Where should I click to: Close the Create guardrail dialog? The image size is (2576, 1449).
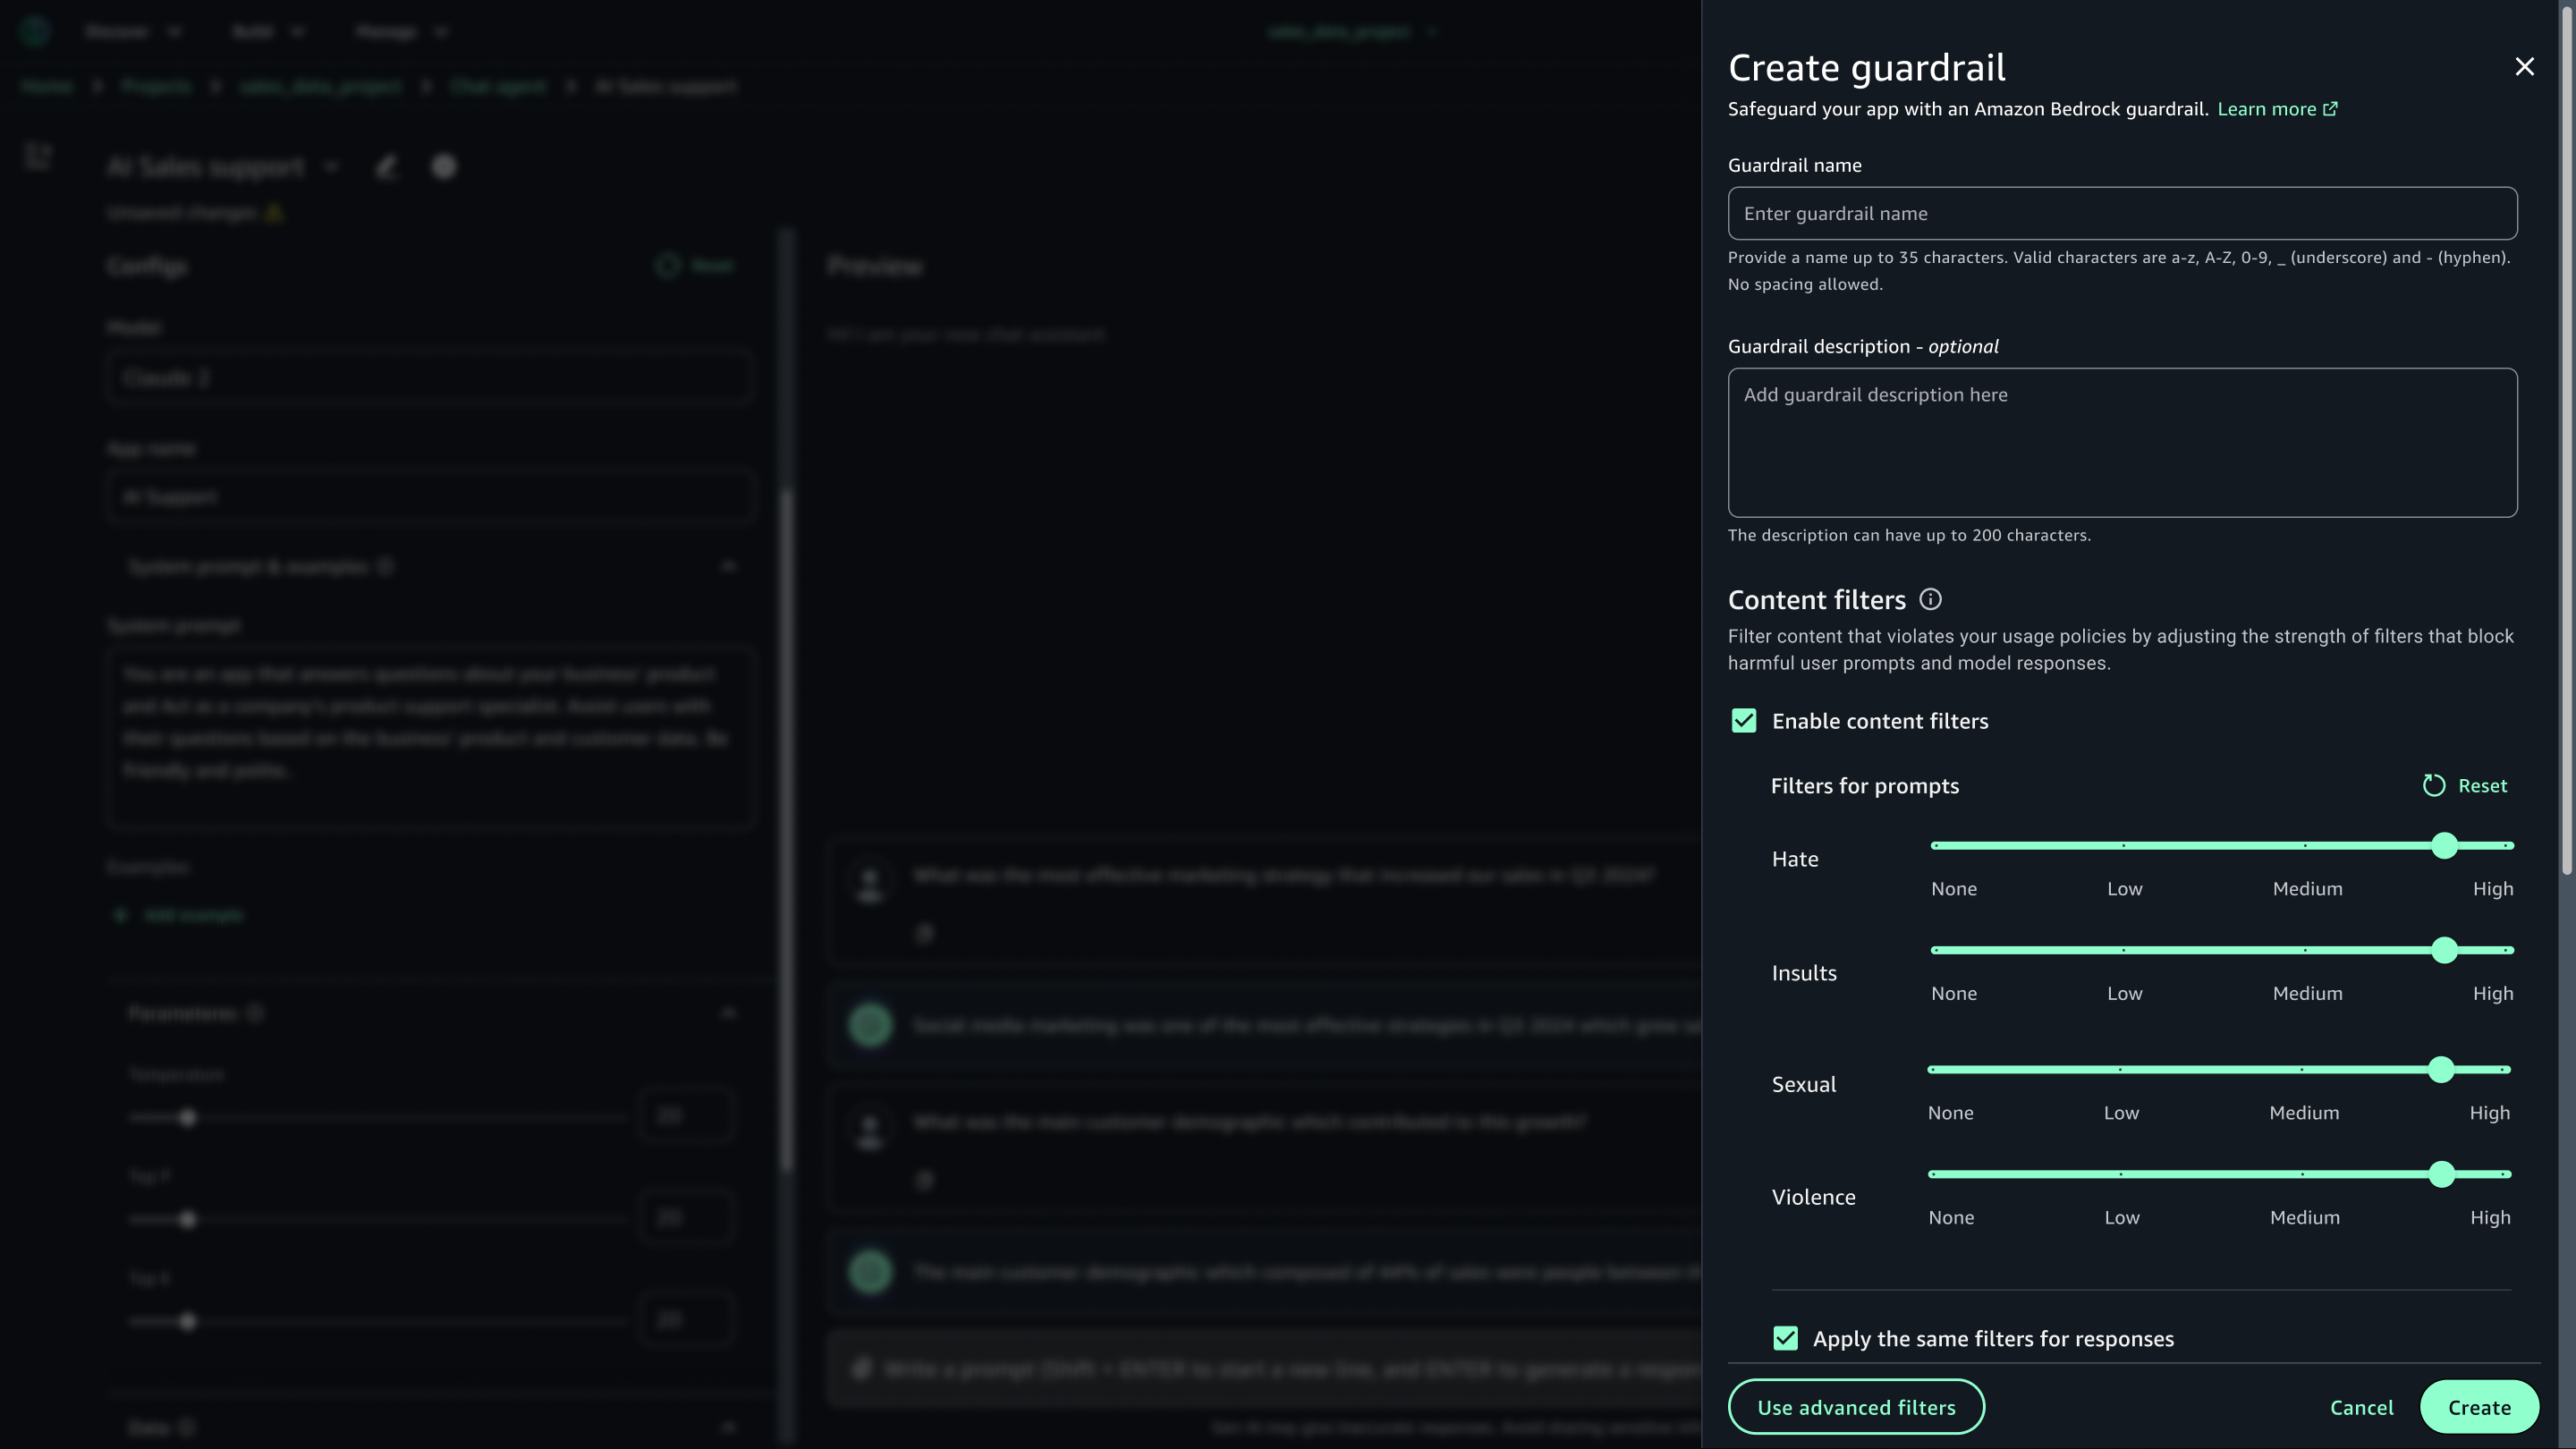coord(2524,66)
